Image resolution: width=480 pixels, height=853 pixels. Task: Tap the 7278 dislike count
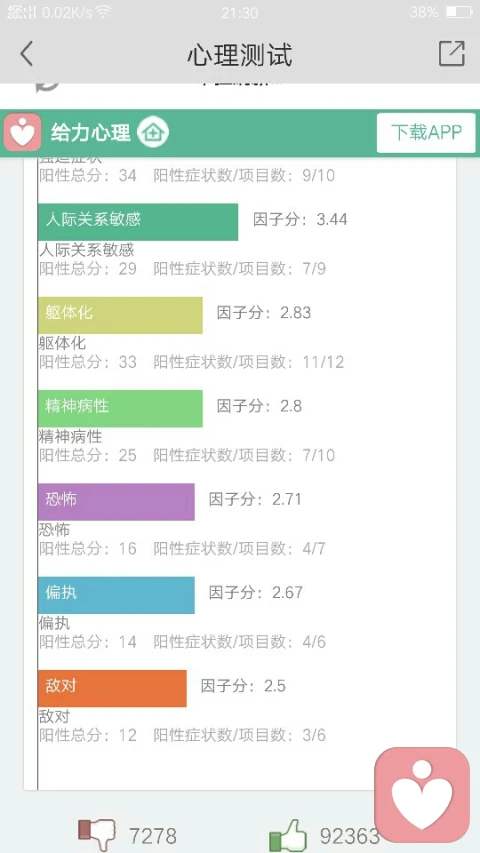point(153,836)
